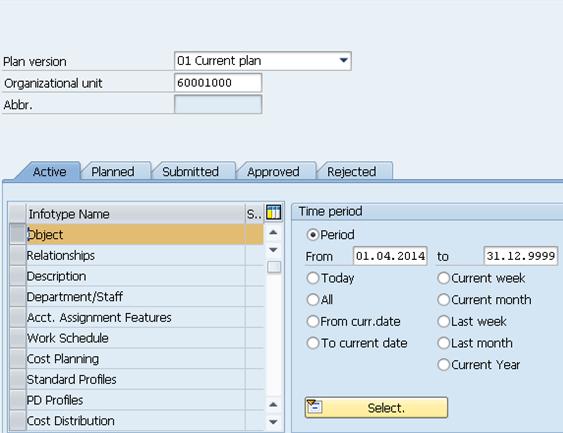Open the Rejected tab
Screen dimensions: 563x433
[x=352, y=171]
